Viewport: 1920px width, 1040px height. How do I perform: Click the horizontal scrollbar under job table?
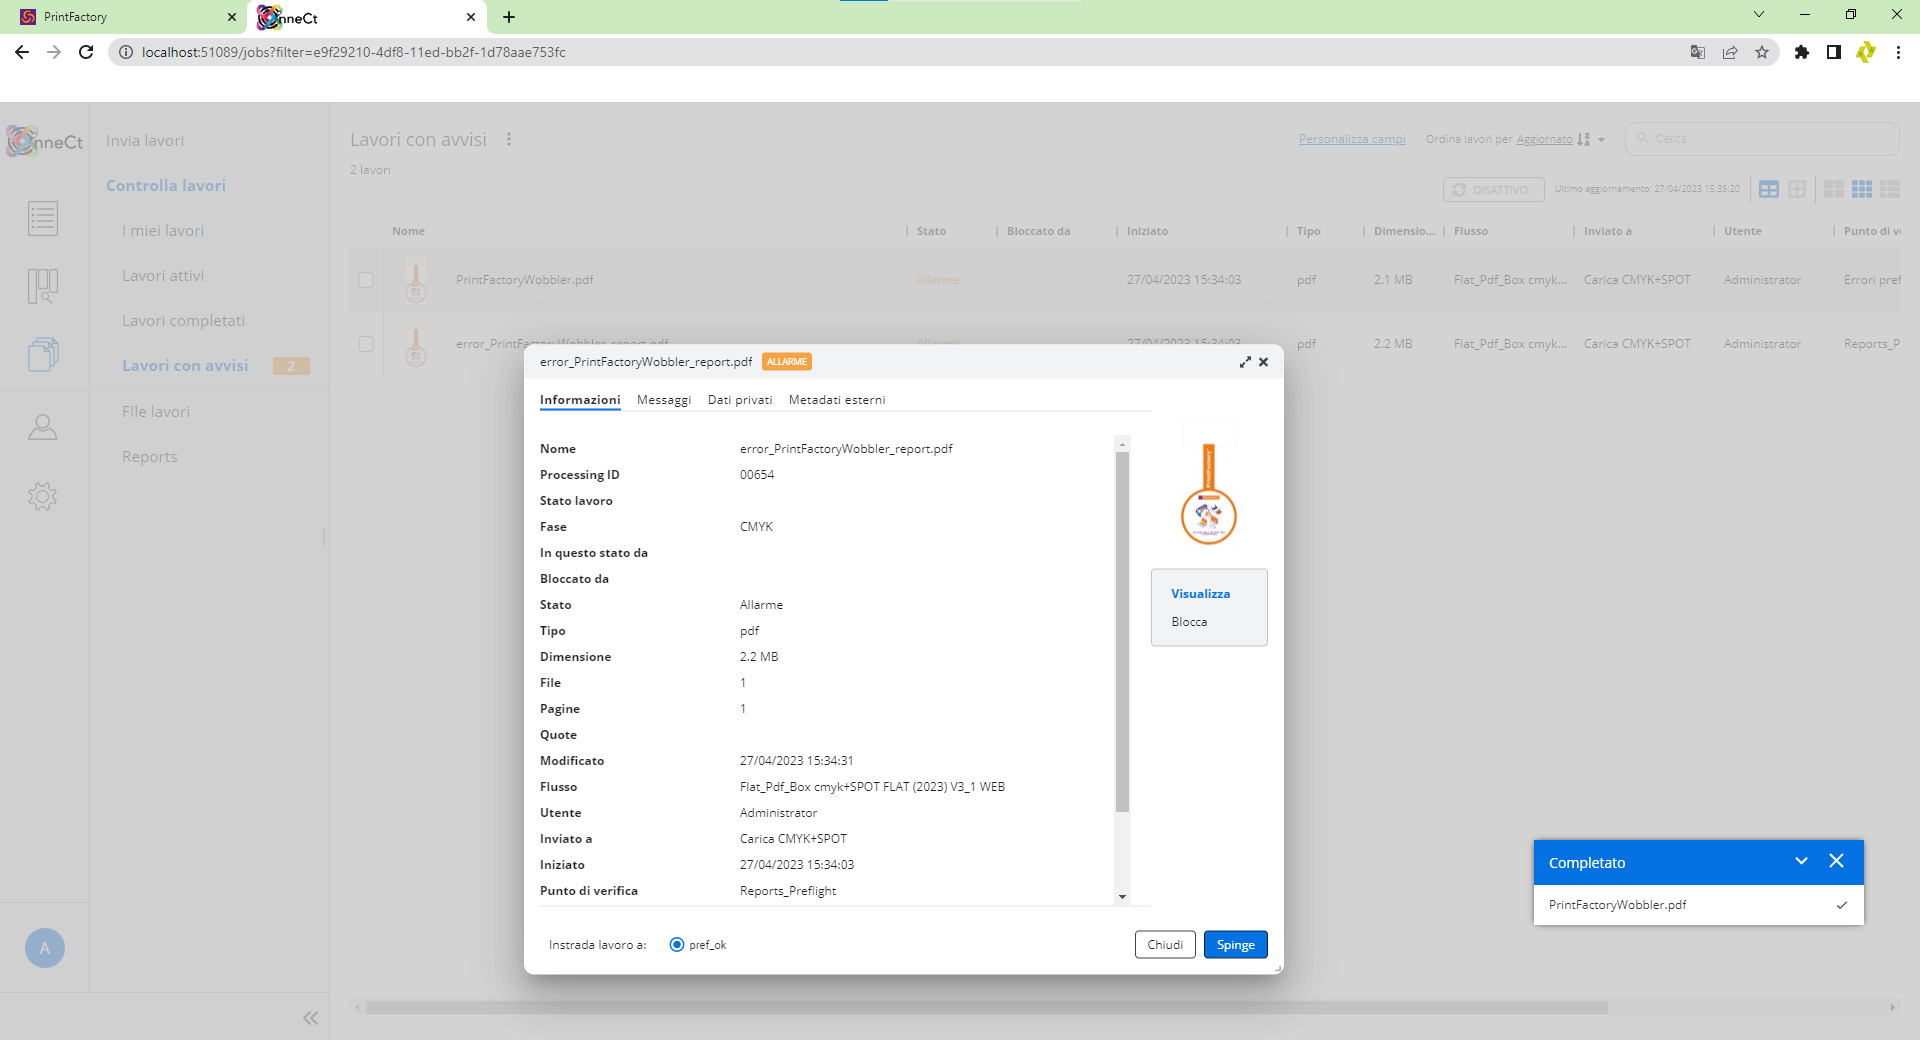pos(986,1008)
